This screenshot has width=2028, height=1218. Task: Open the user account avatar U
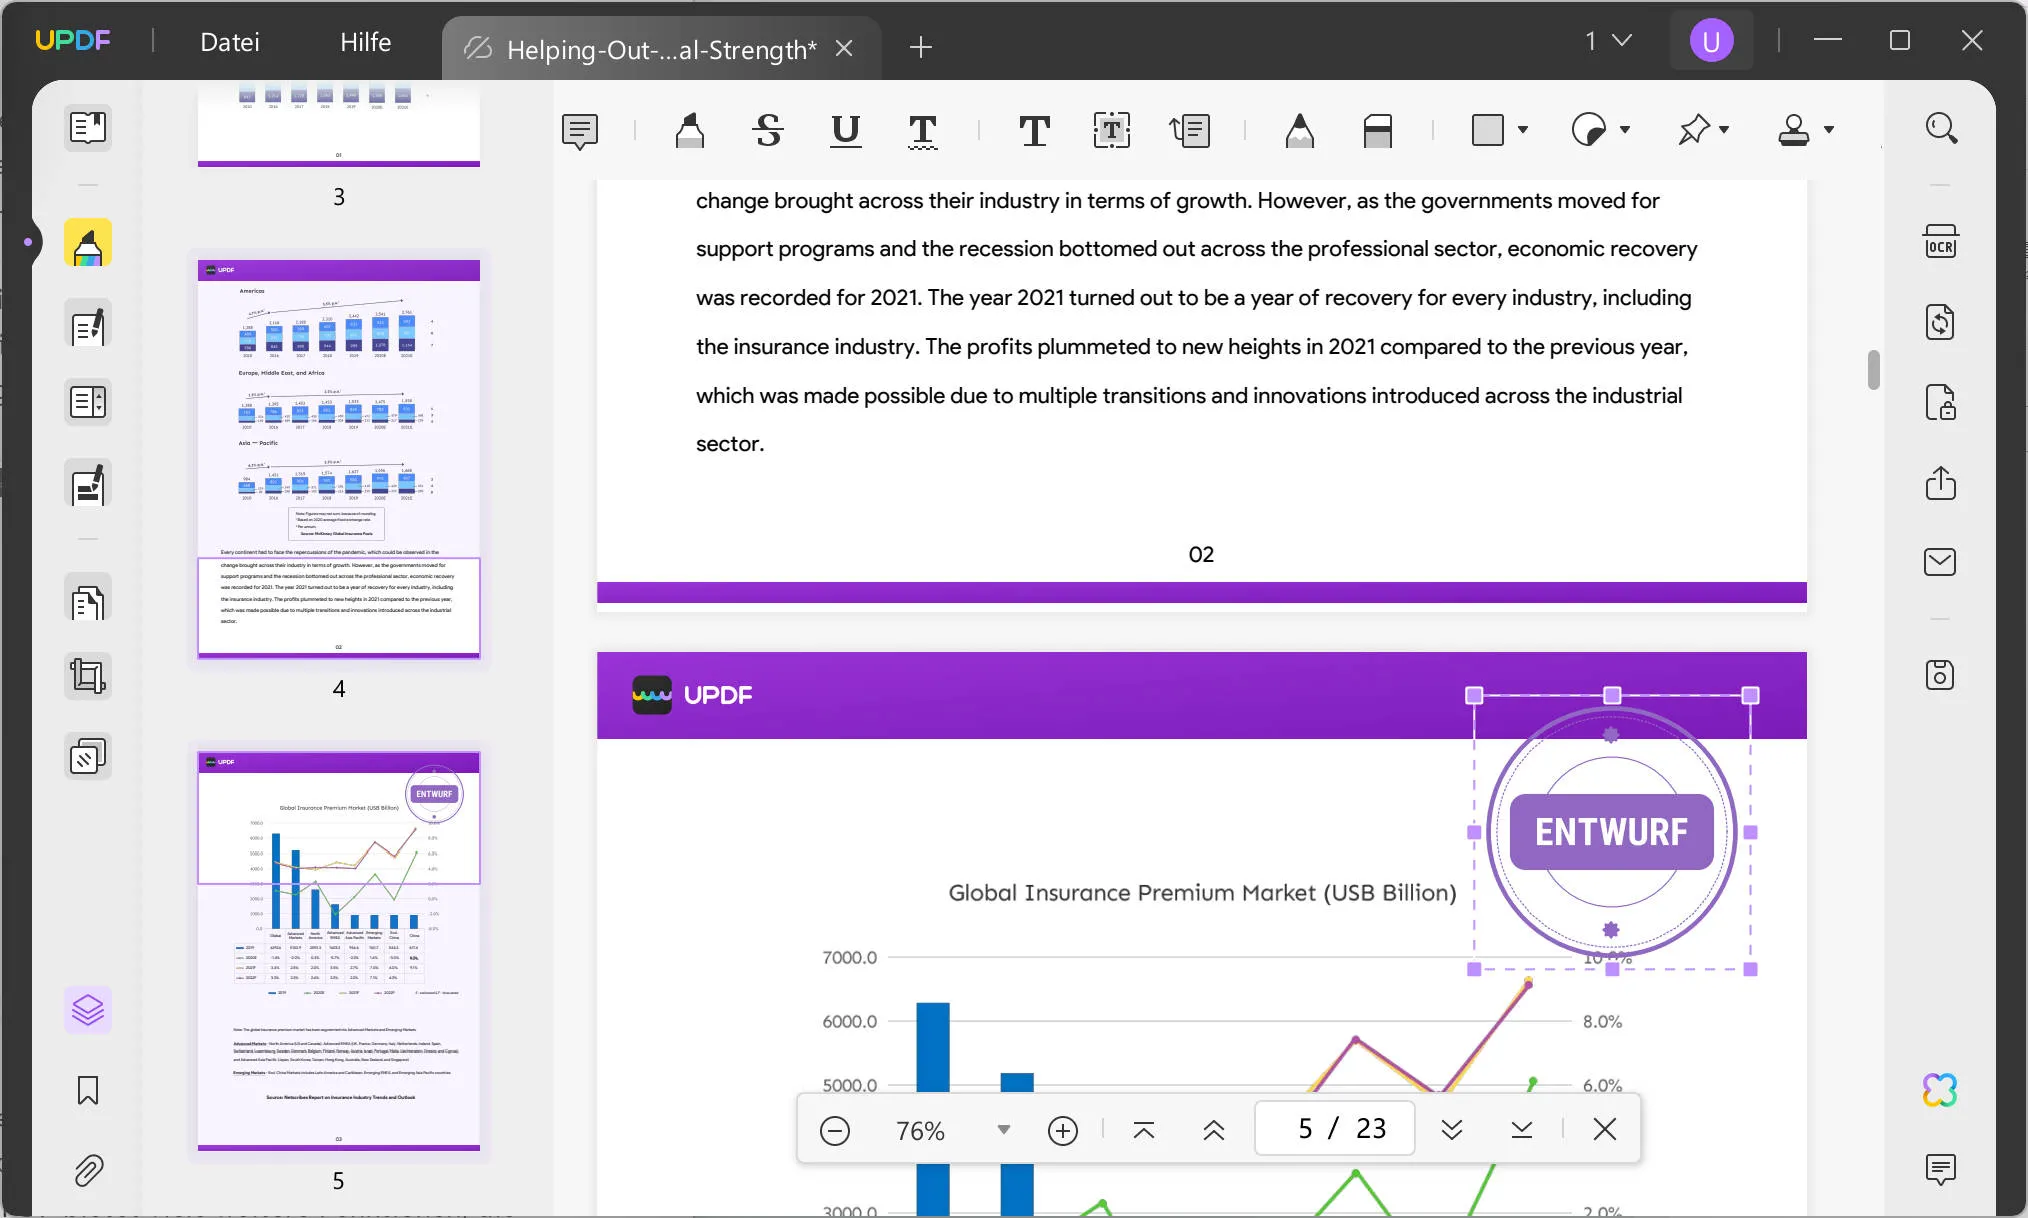[x=1711, y=41]
